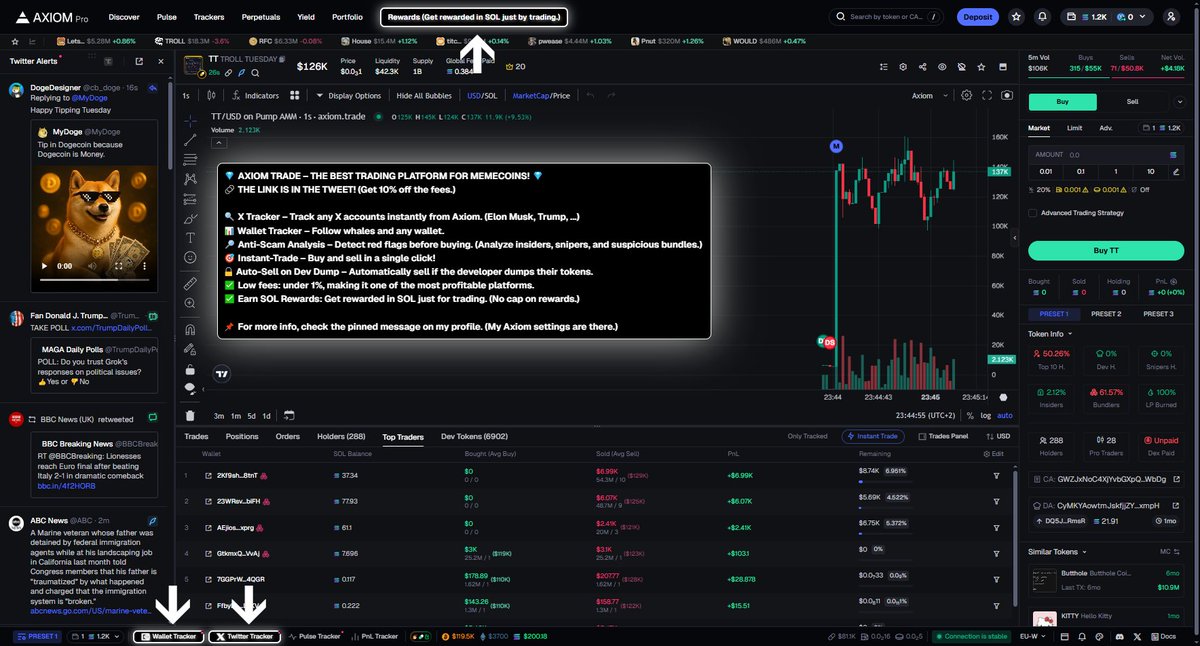Toggle Hide All Bubbles
1200x646 pixels.
pos(424,96)
